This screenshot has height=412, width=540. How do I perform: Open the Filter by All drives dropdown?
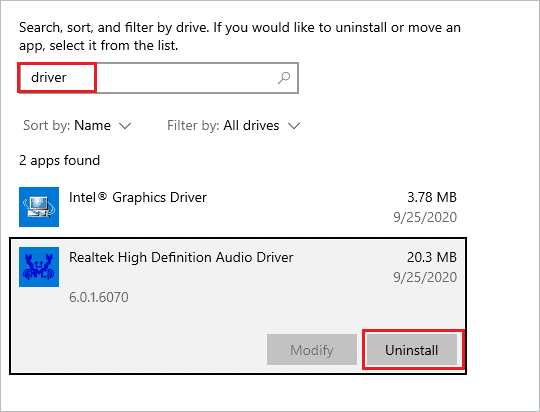click(233, 125)
